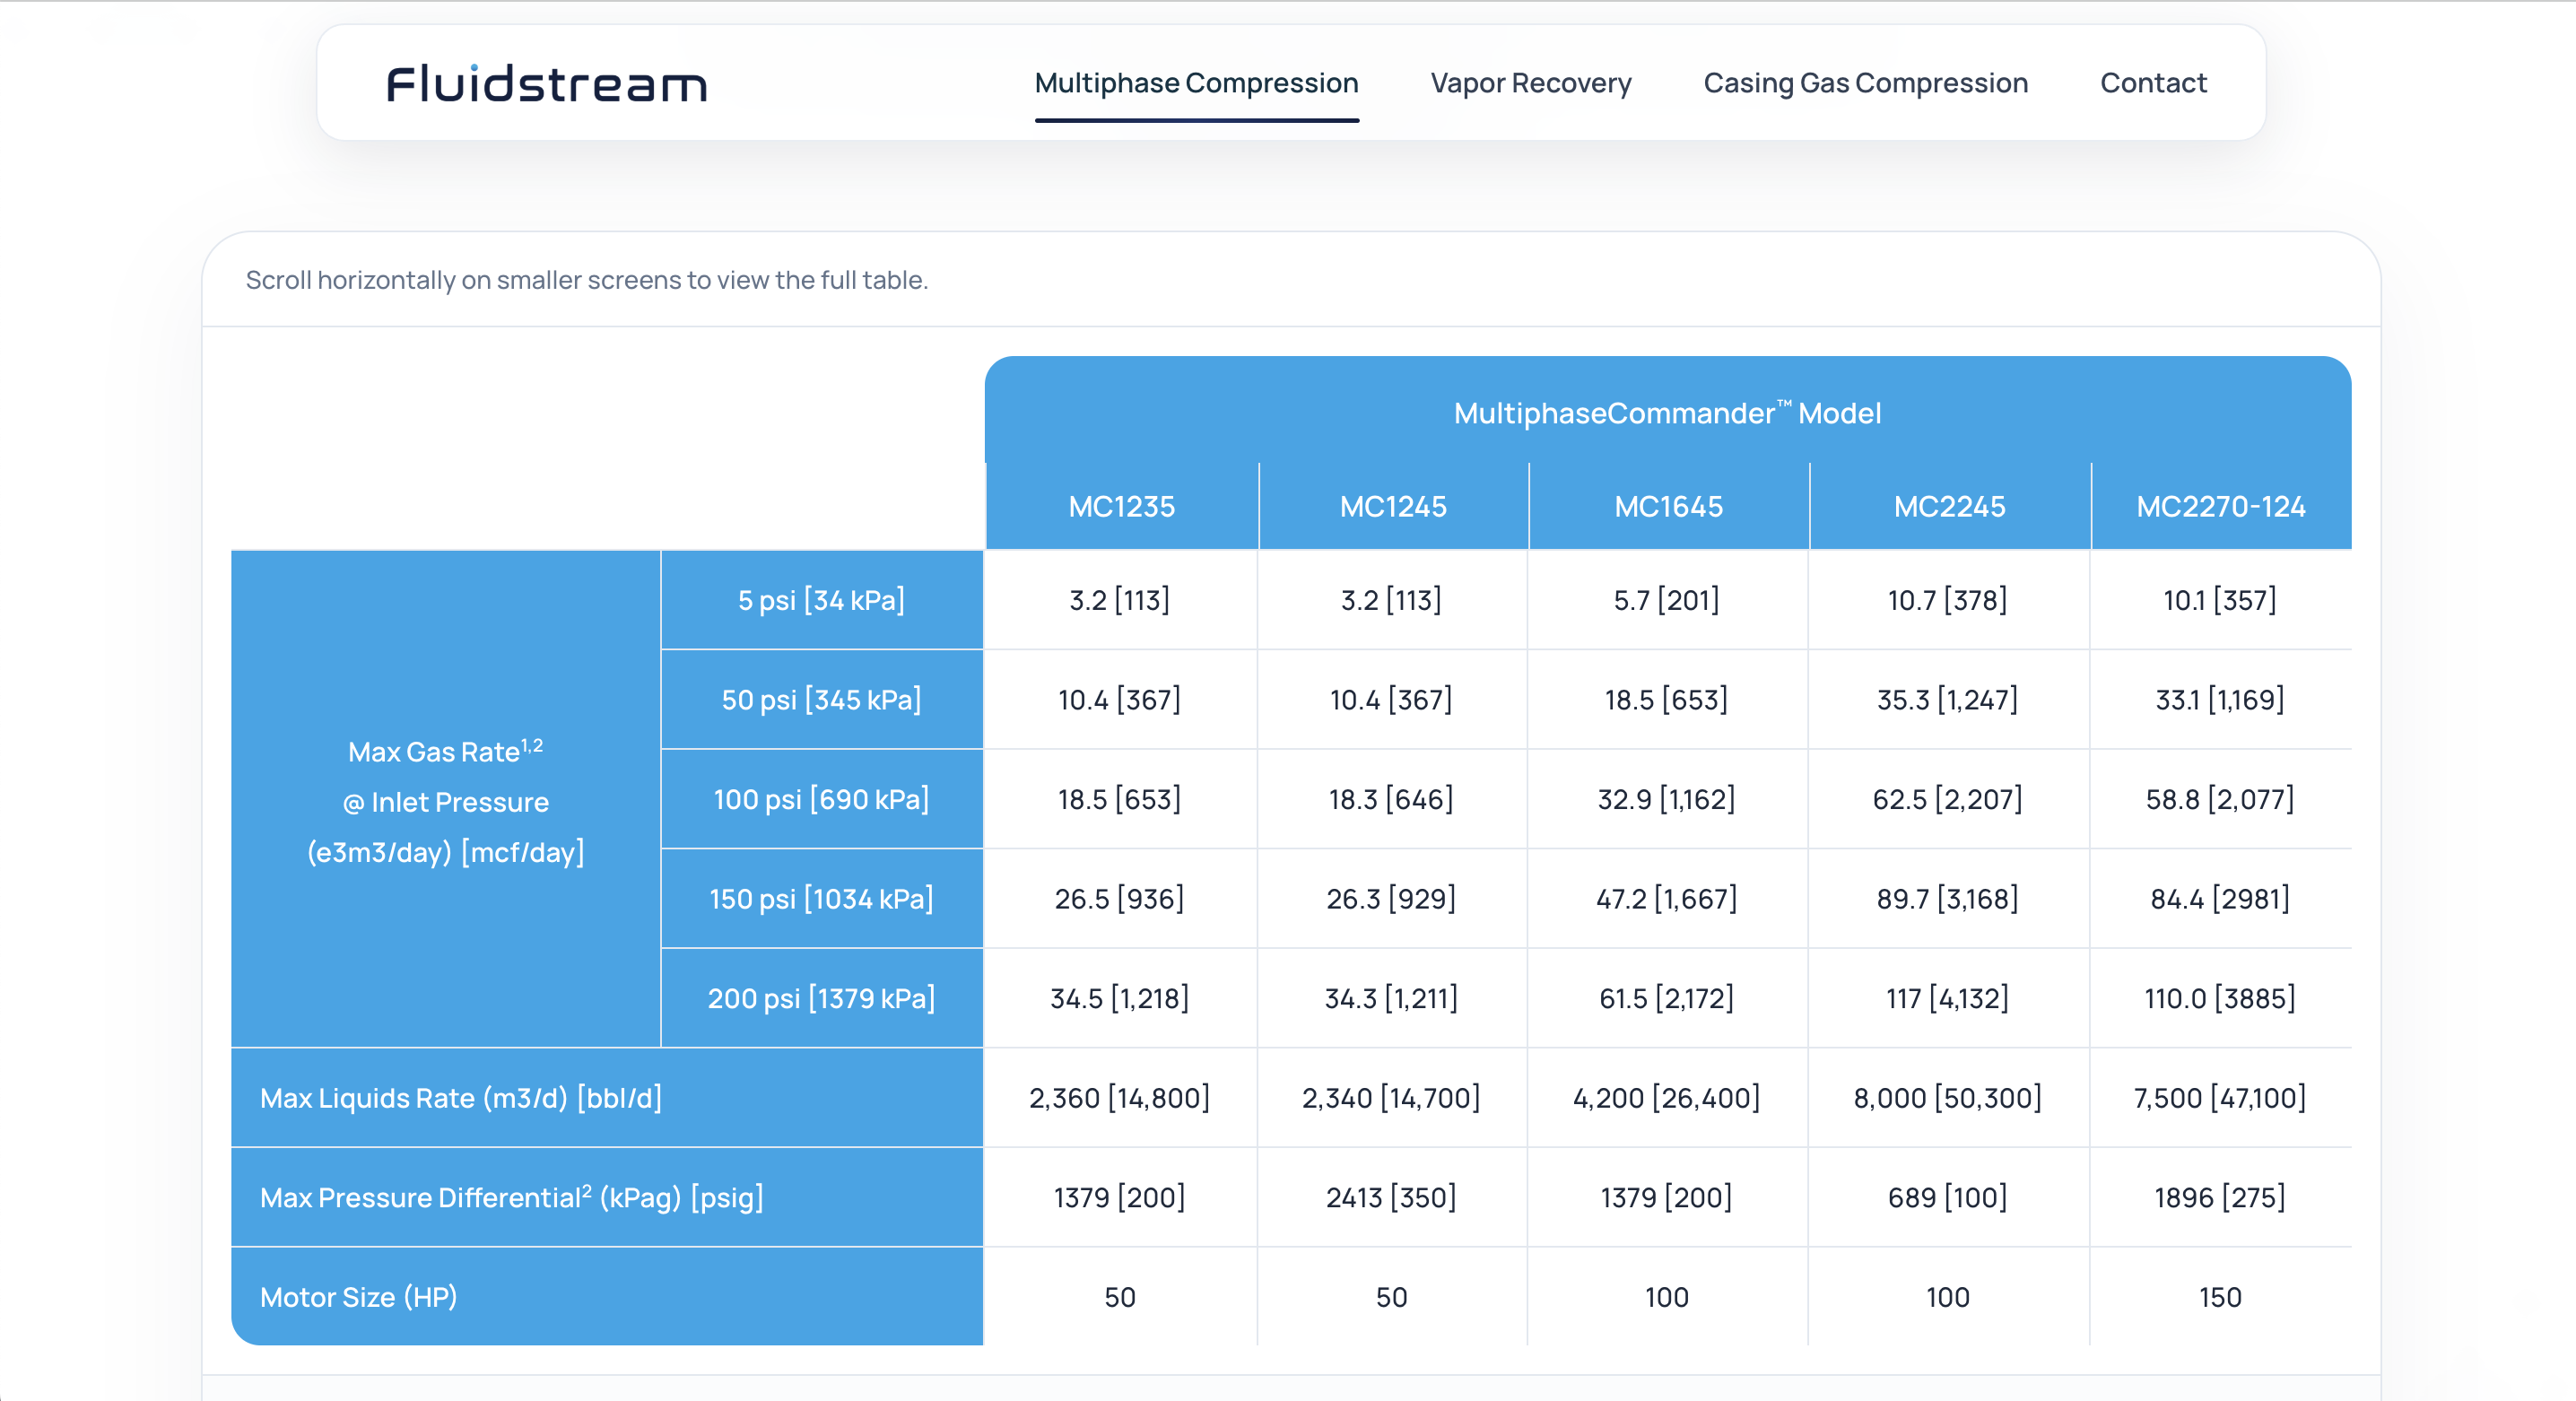This screenshot has width=2576, height=1401.
Task: Click the 150 HP motor size value
Action: pos(2221,1296)
